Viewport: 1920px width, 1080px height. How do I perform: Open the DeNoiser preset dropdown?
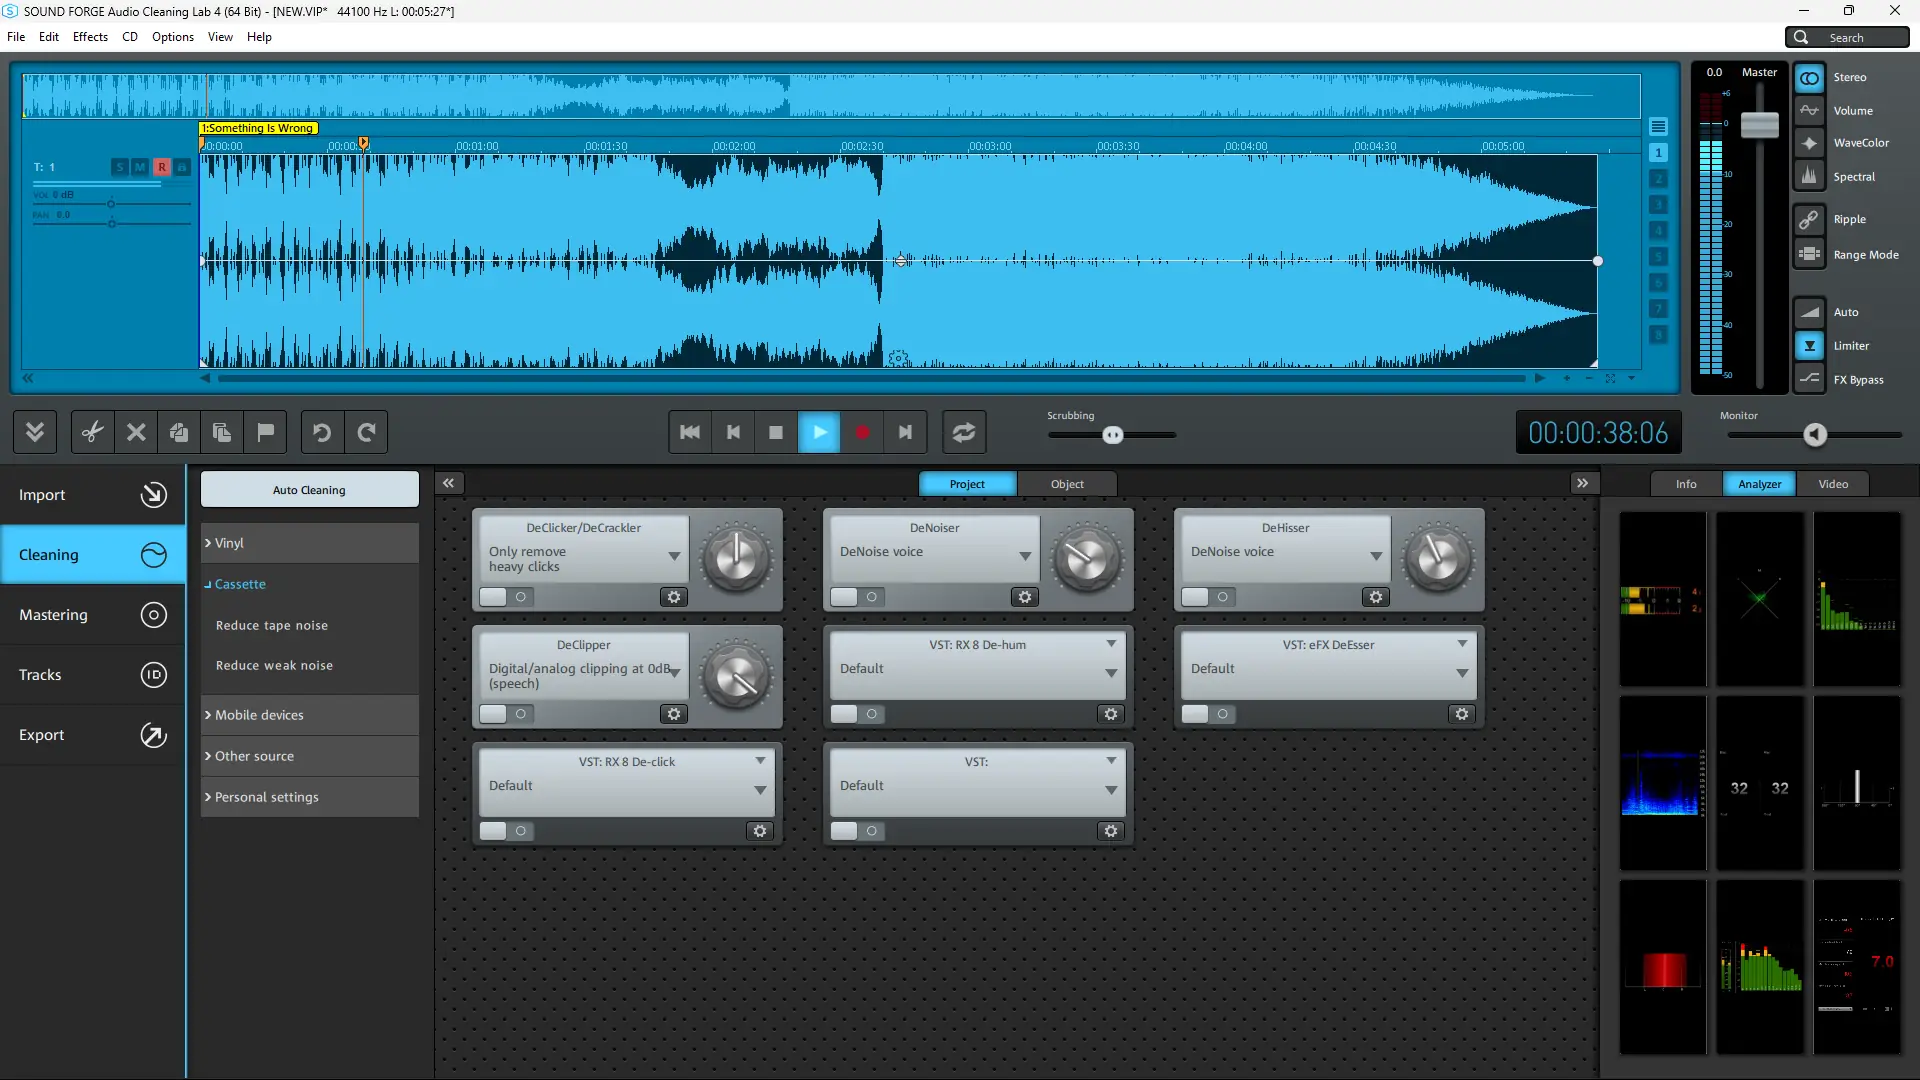[x=1024, y=555]
